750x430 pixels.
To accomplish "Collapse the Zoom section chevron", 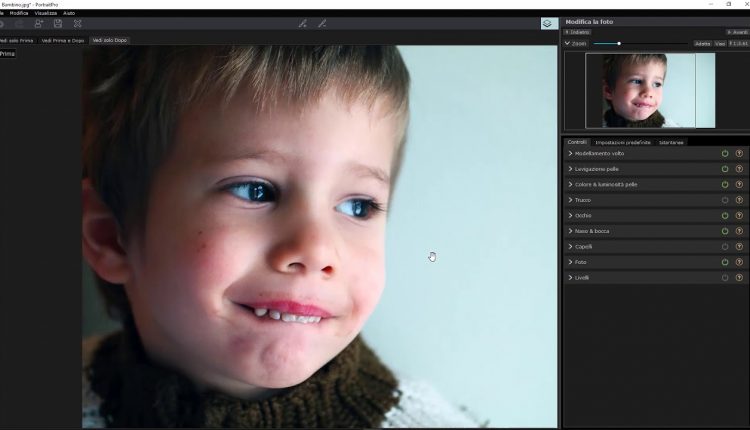I will pyautogui.click(x=567, y=44).
